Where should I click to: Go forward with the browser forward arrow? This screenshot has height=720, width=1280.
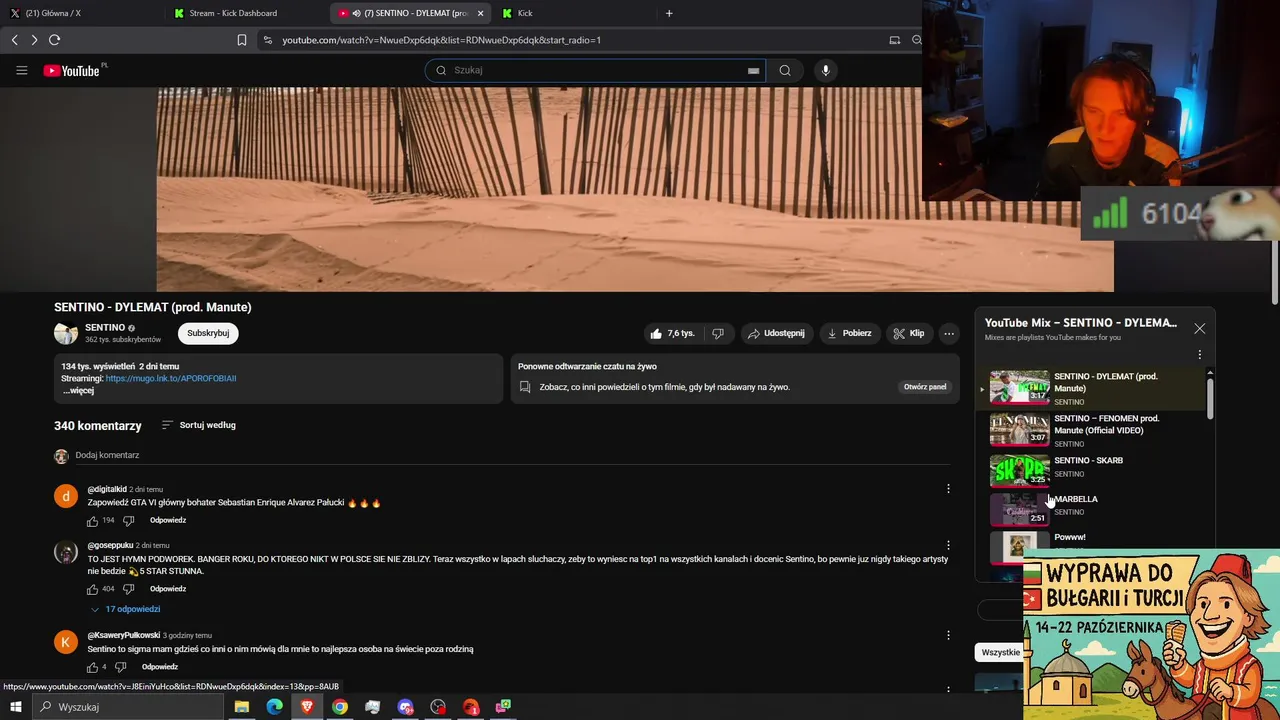tap(34, 40)
